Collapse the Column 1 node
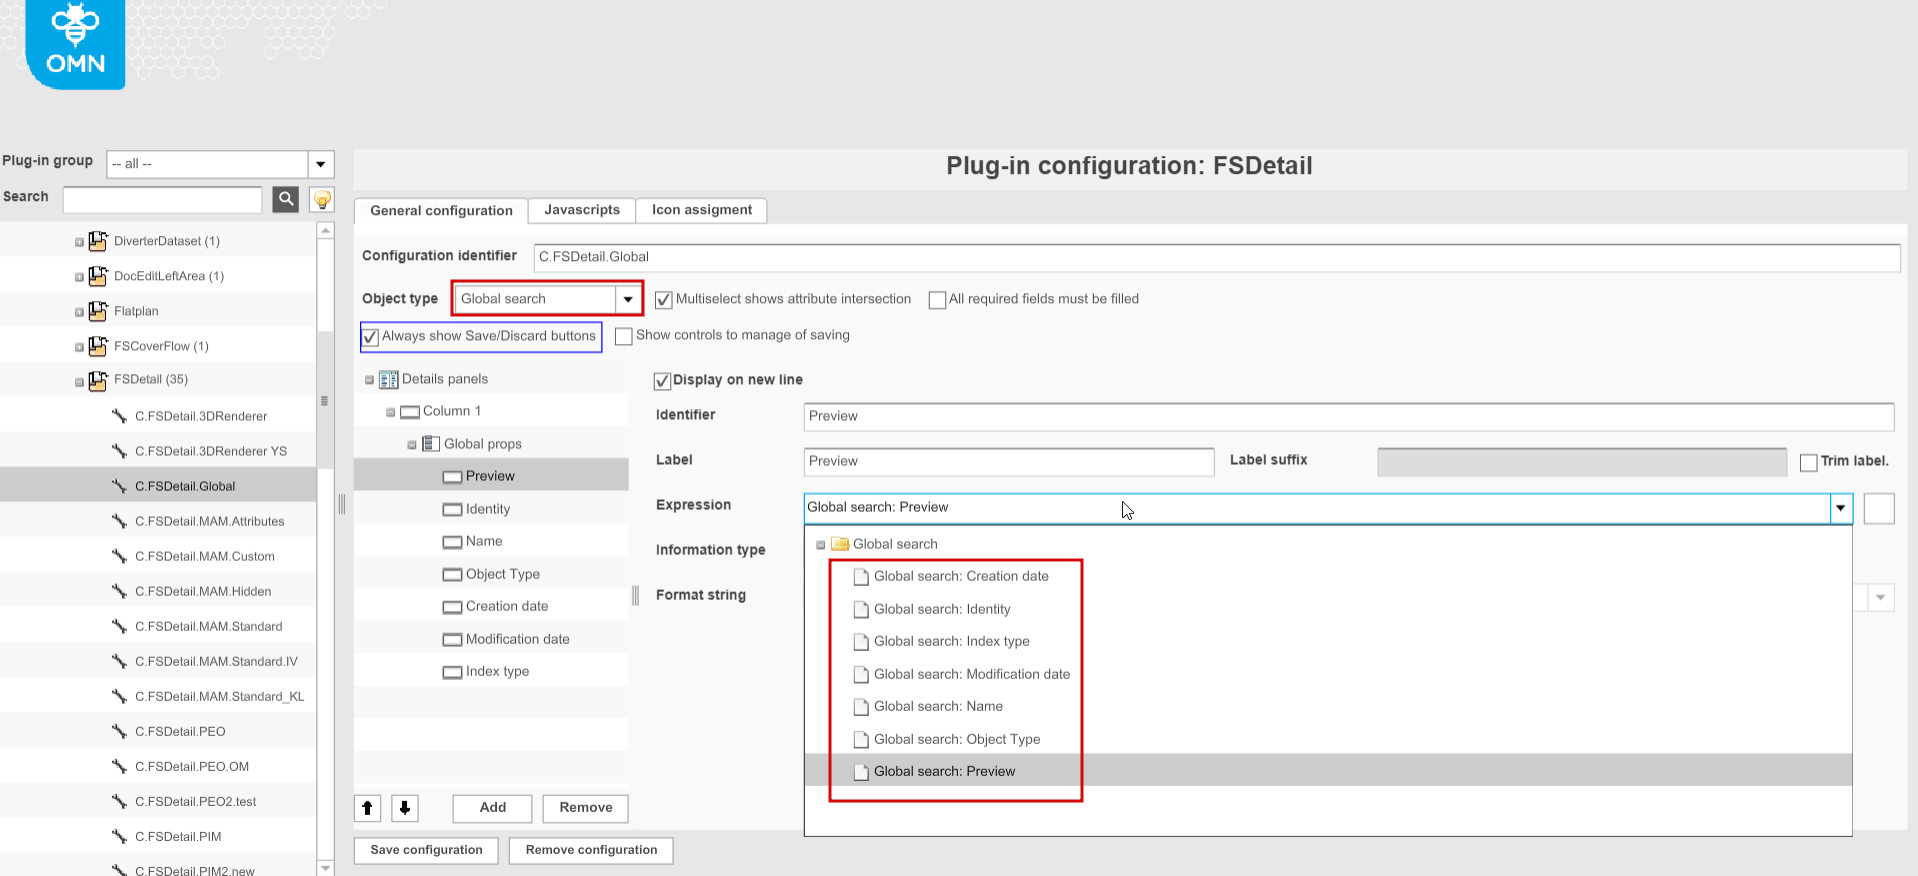Screen dimensions: 1918x876 (390, 412)
